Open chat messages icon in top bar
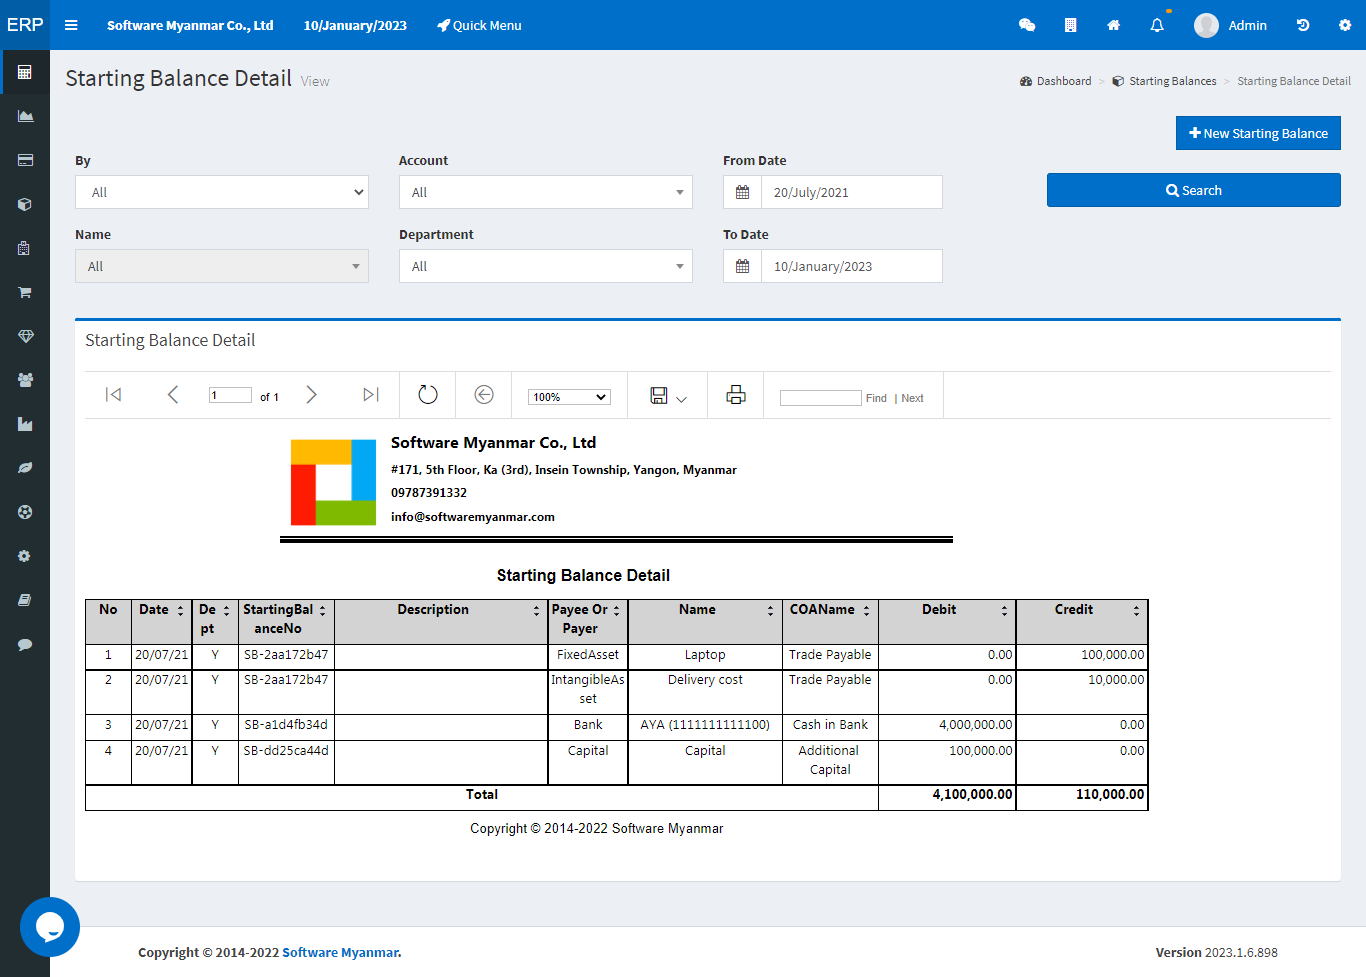The image size is (1366, 977). click(x=1027, y=25)
